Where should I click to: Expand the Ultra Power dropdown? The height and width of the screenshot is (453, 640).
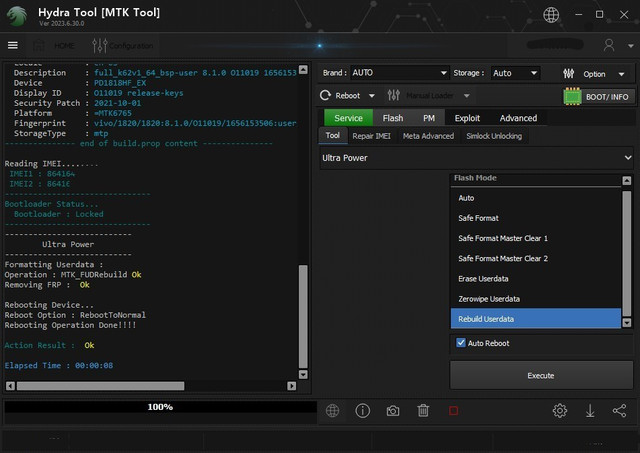[x=476, y=158]
